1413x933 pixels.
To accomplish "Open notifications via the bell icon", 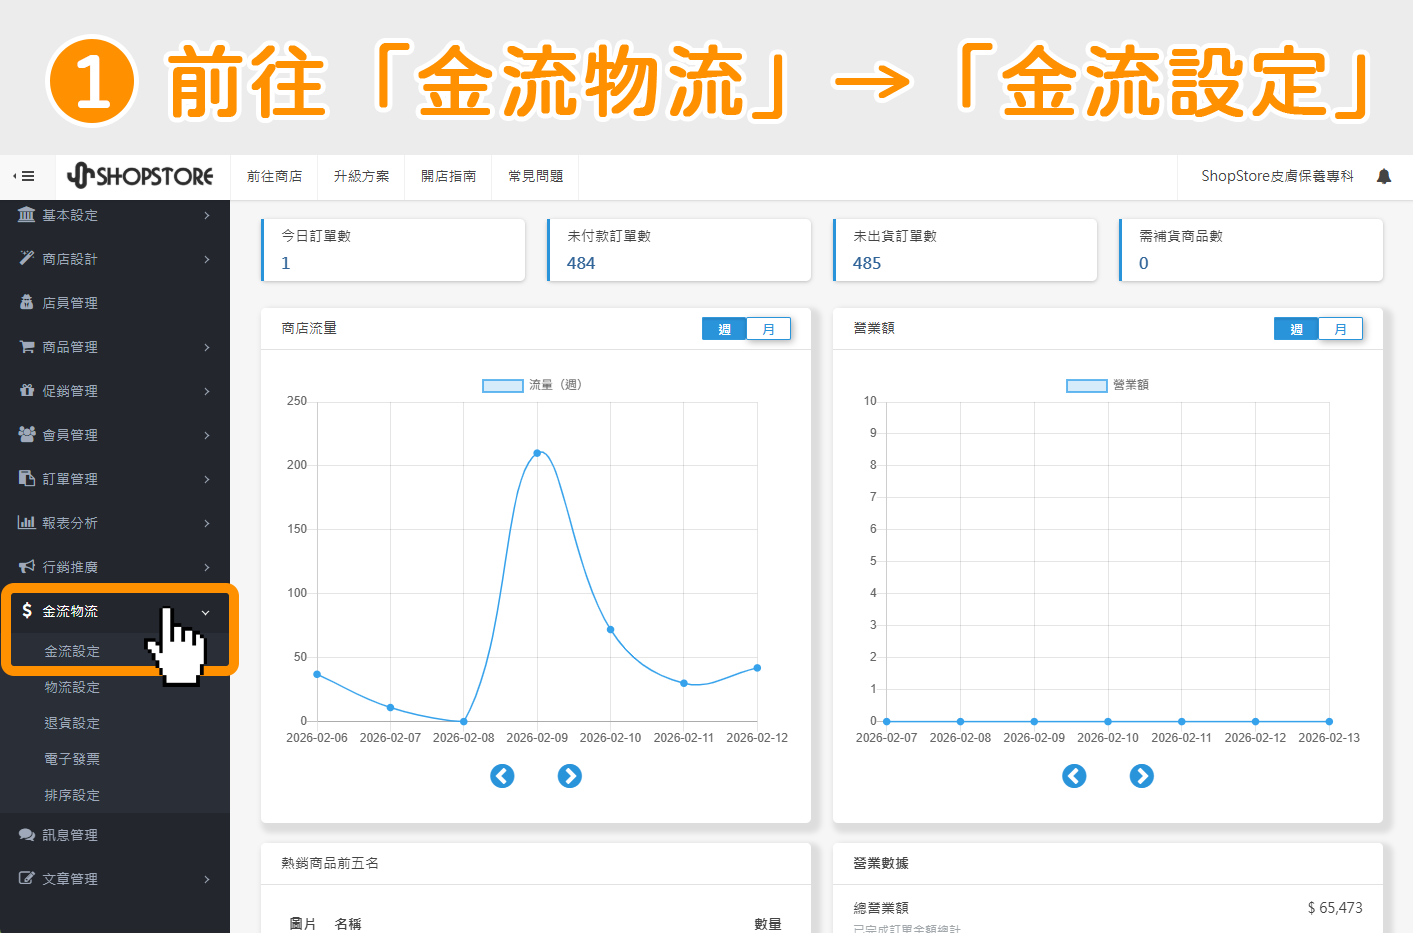I will coord(1384,176).
